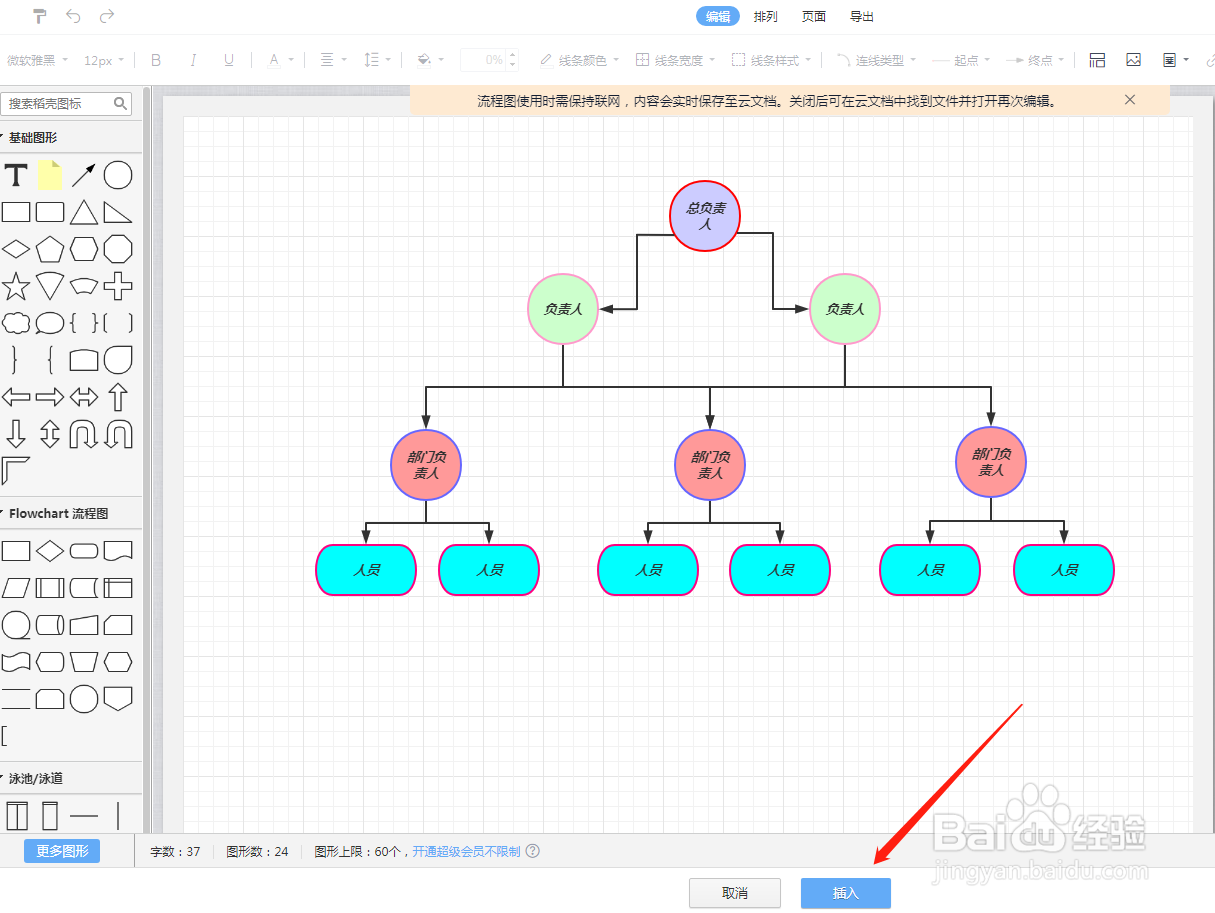Click the layout template icon in toolbar

click(1097, 60)
